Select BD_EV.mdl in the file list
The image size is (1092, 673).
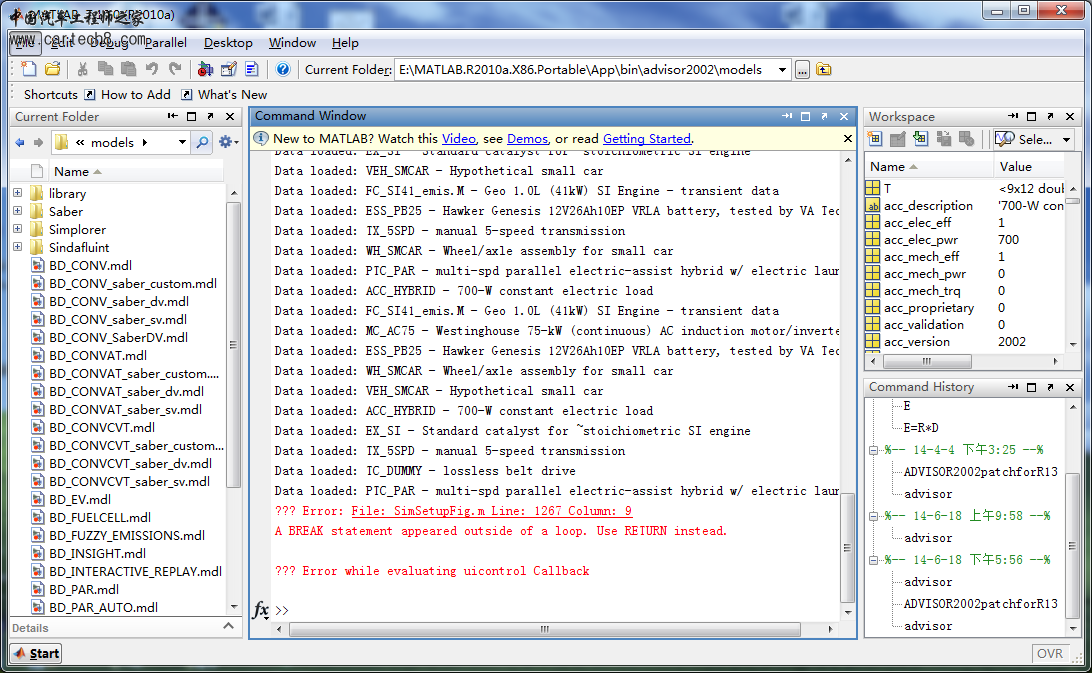79,500
